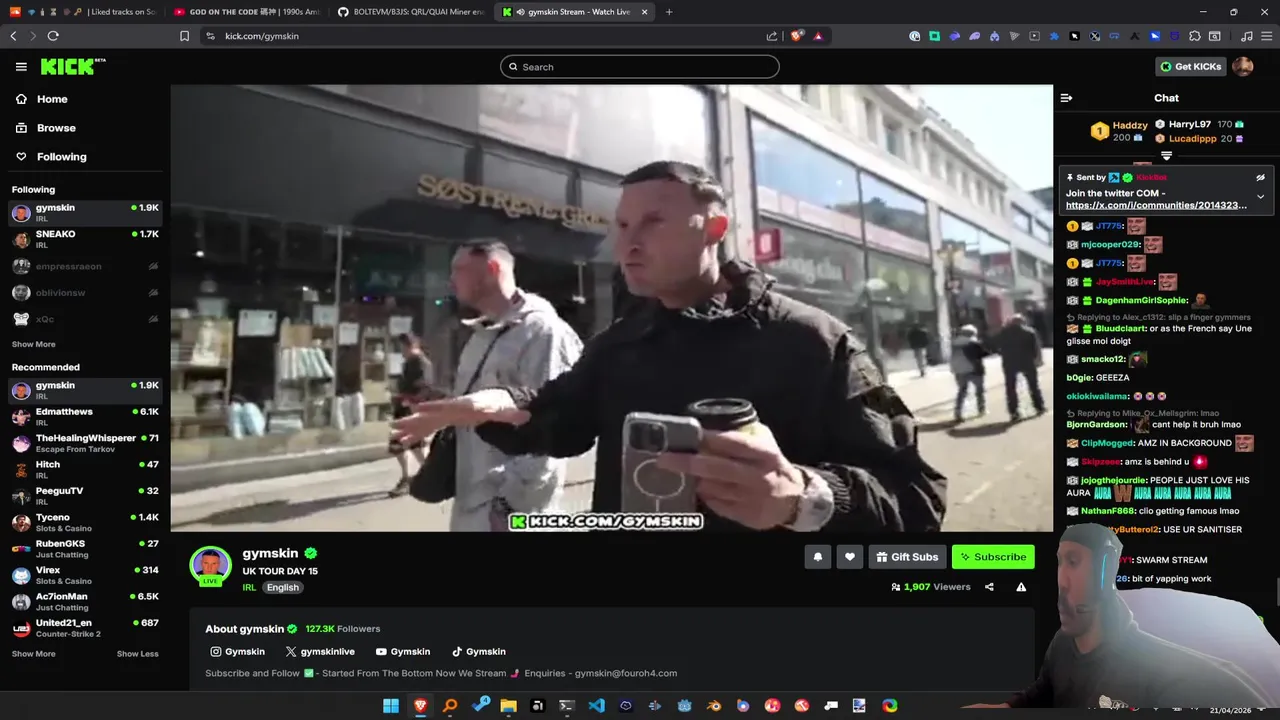Open xQc channel in Following list

tap(85, 320)
